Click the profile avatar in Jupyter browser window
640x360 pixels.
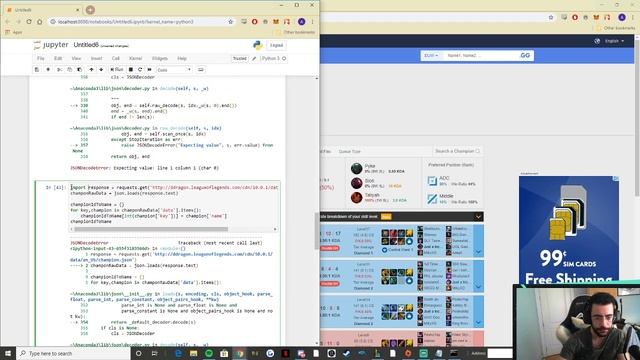(x=301, y=22)
